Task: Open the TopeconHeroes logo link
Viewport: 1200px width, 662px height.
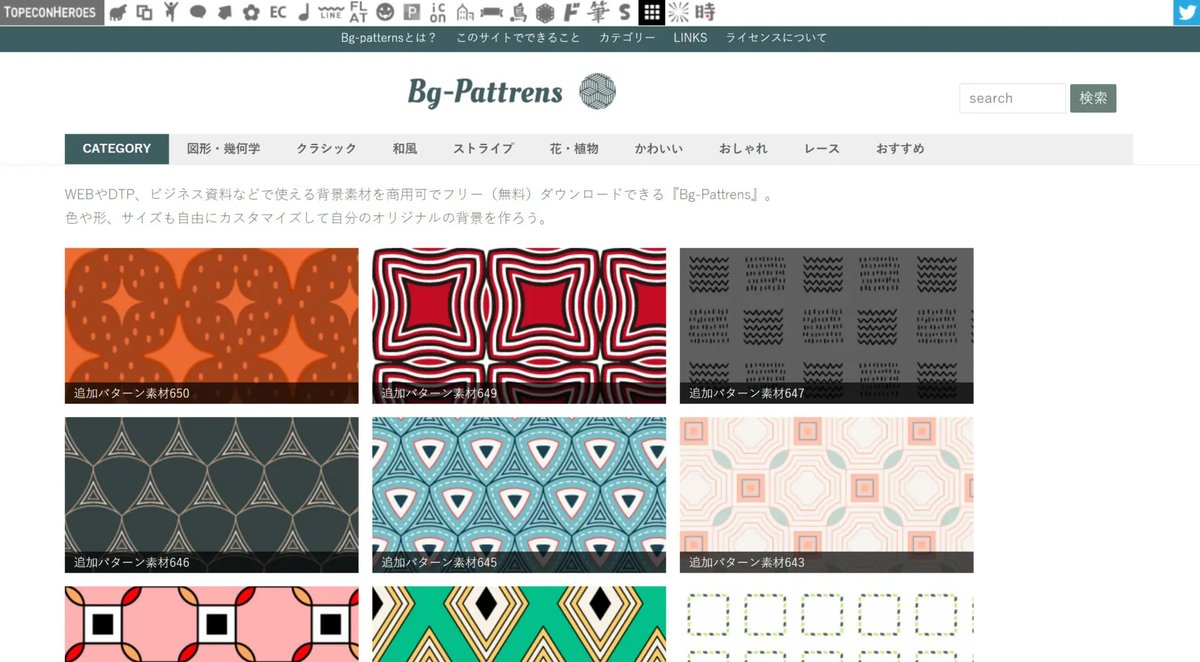Action: (x=52, y=12)
